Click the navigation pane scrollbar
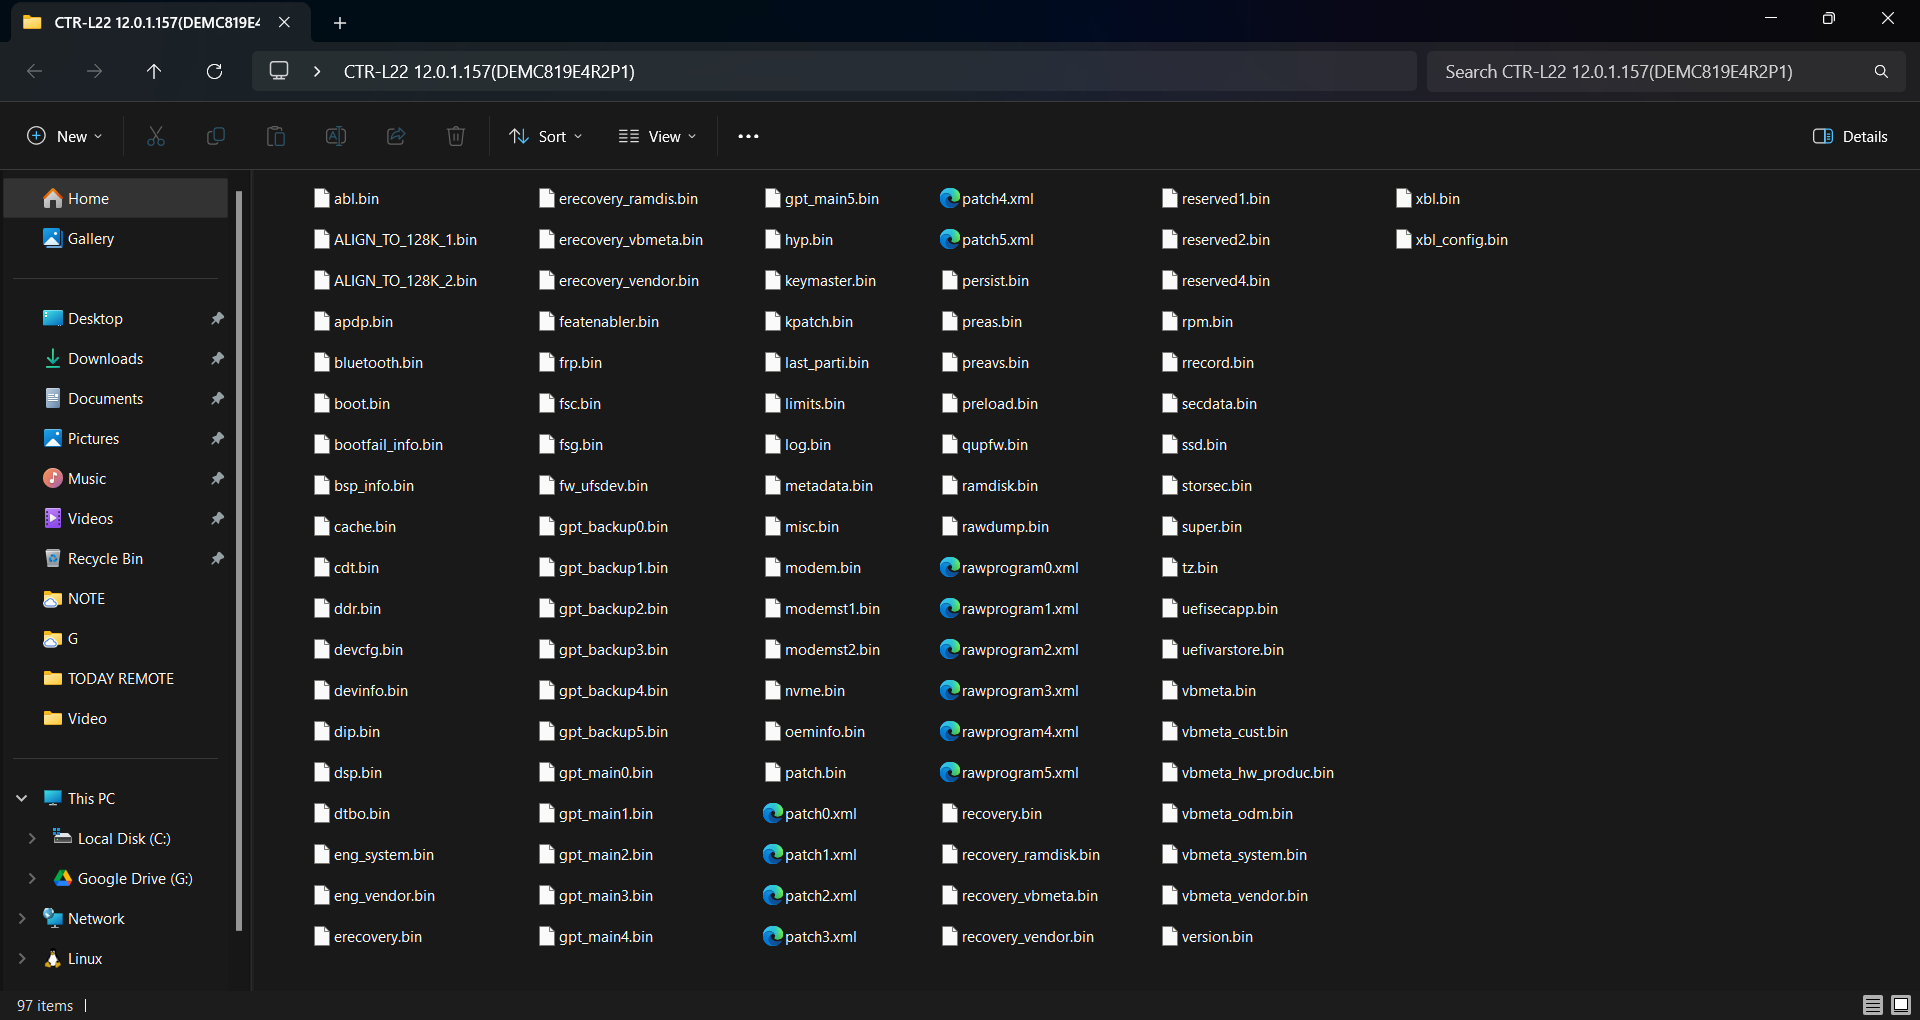This screenshot has height=1020, width=1920. 239,560
